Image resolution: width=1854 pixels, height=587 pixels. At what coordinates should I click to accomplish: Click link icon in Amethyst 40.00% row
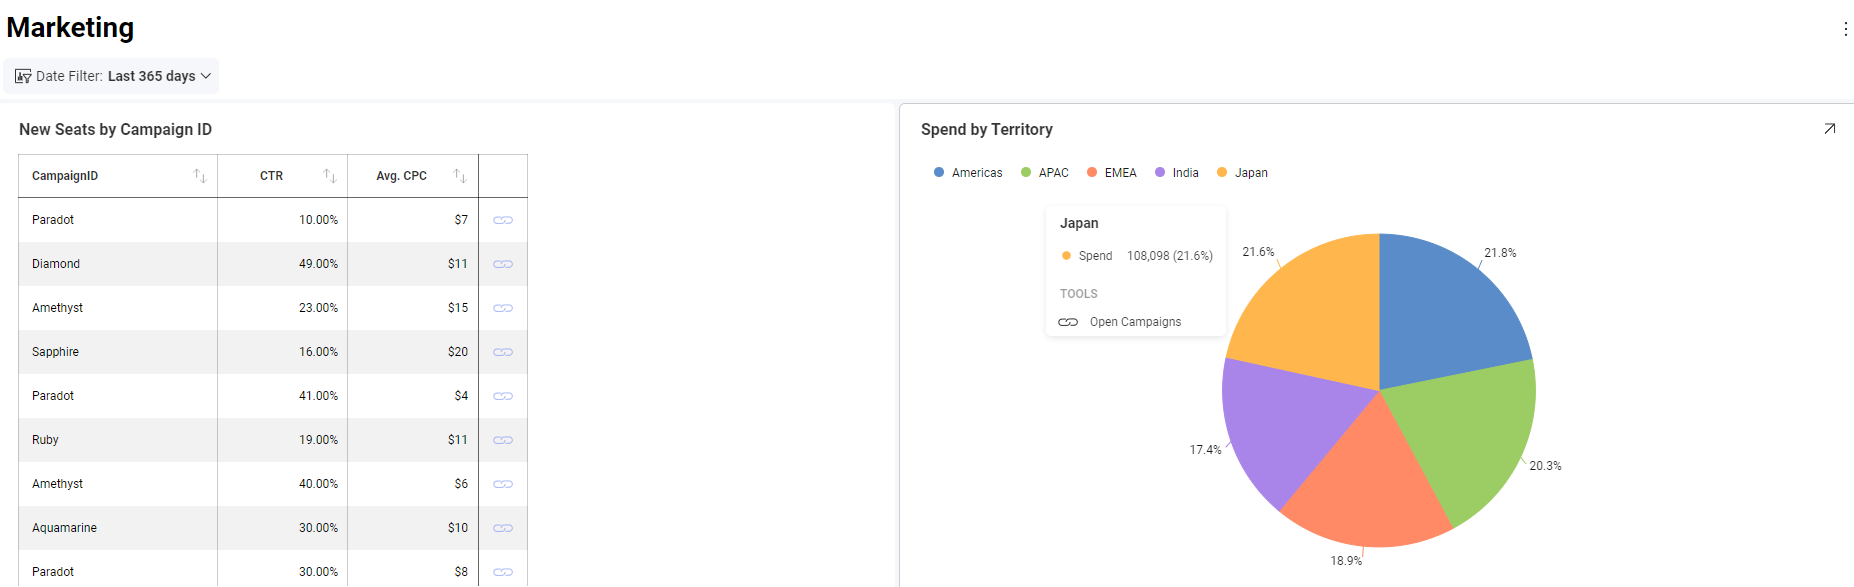click(503, 484)
